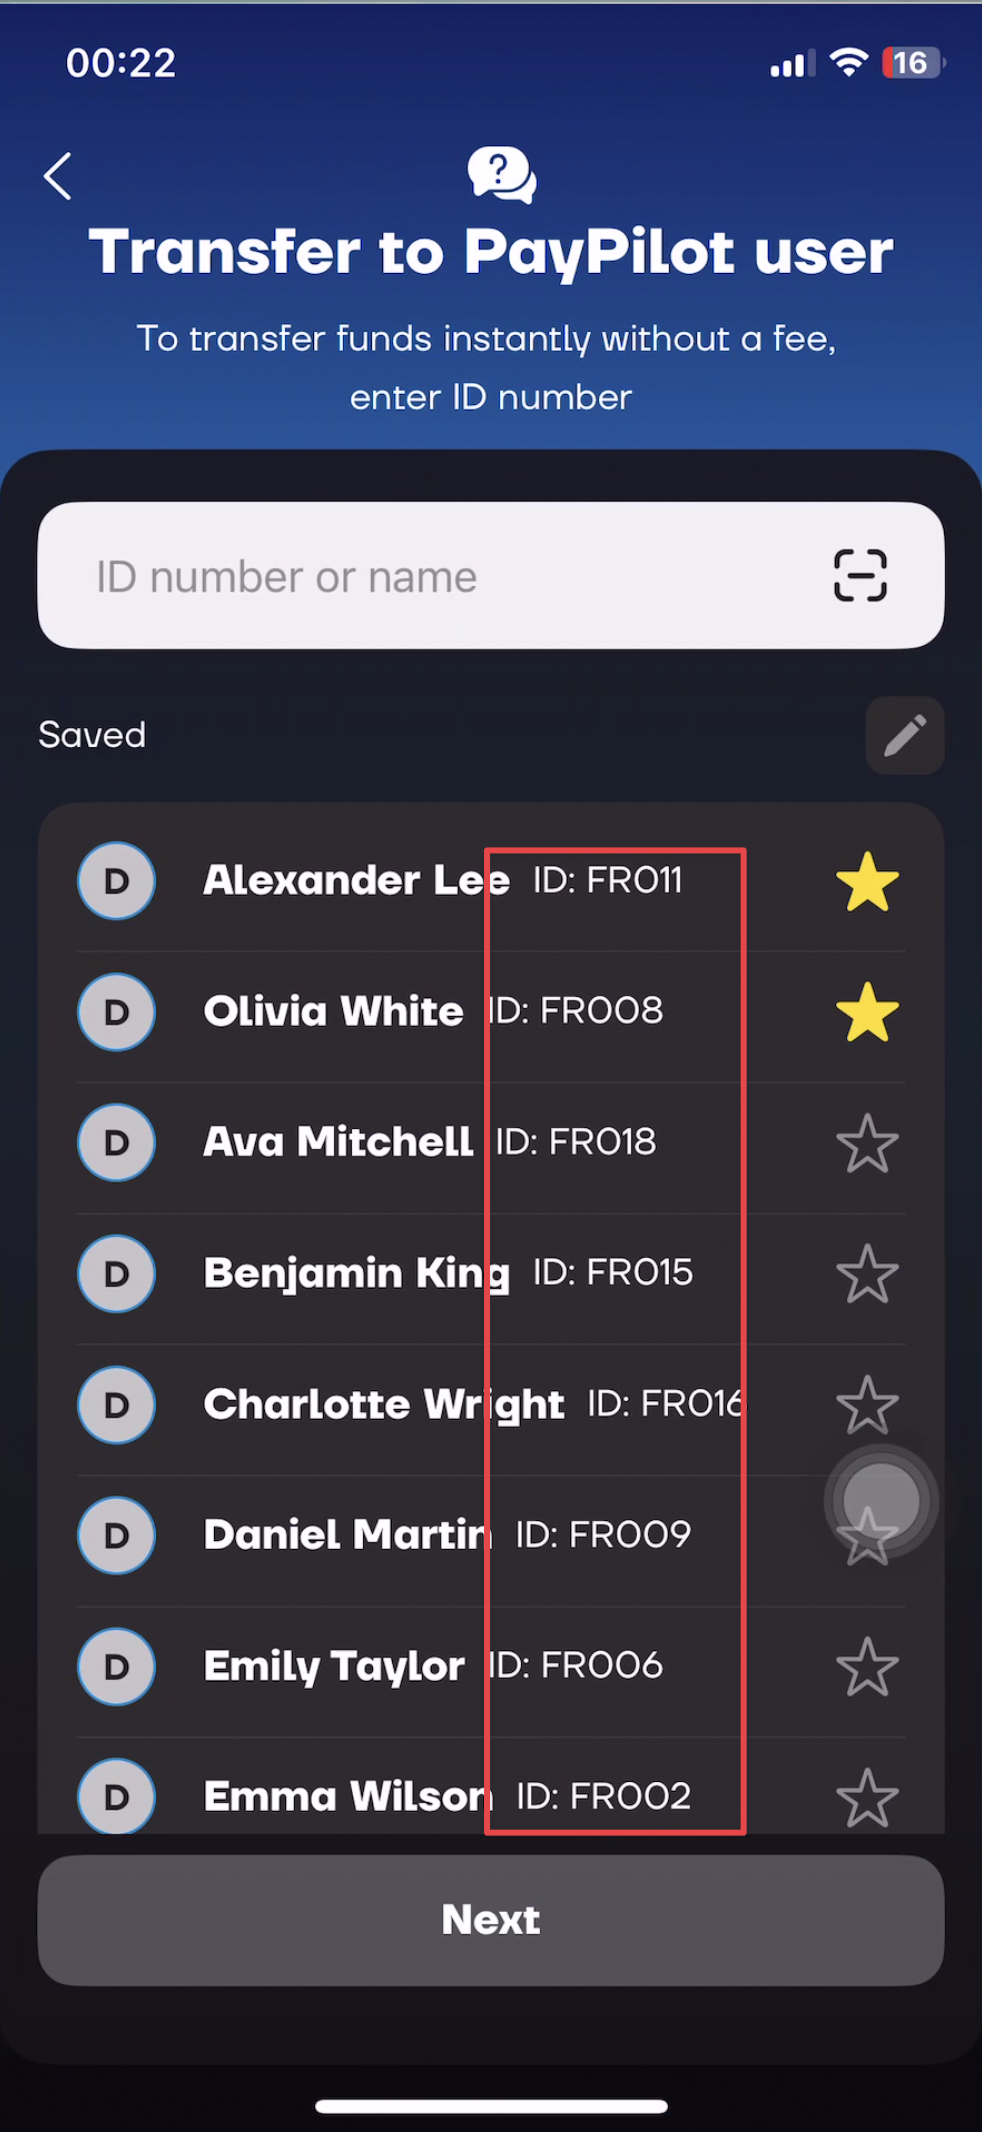Tap the floating assistive touch button
The height and width of the screenshot is (2132, 982).
881,1500
